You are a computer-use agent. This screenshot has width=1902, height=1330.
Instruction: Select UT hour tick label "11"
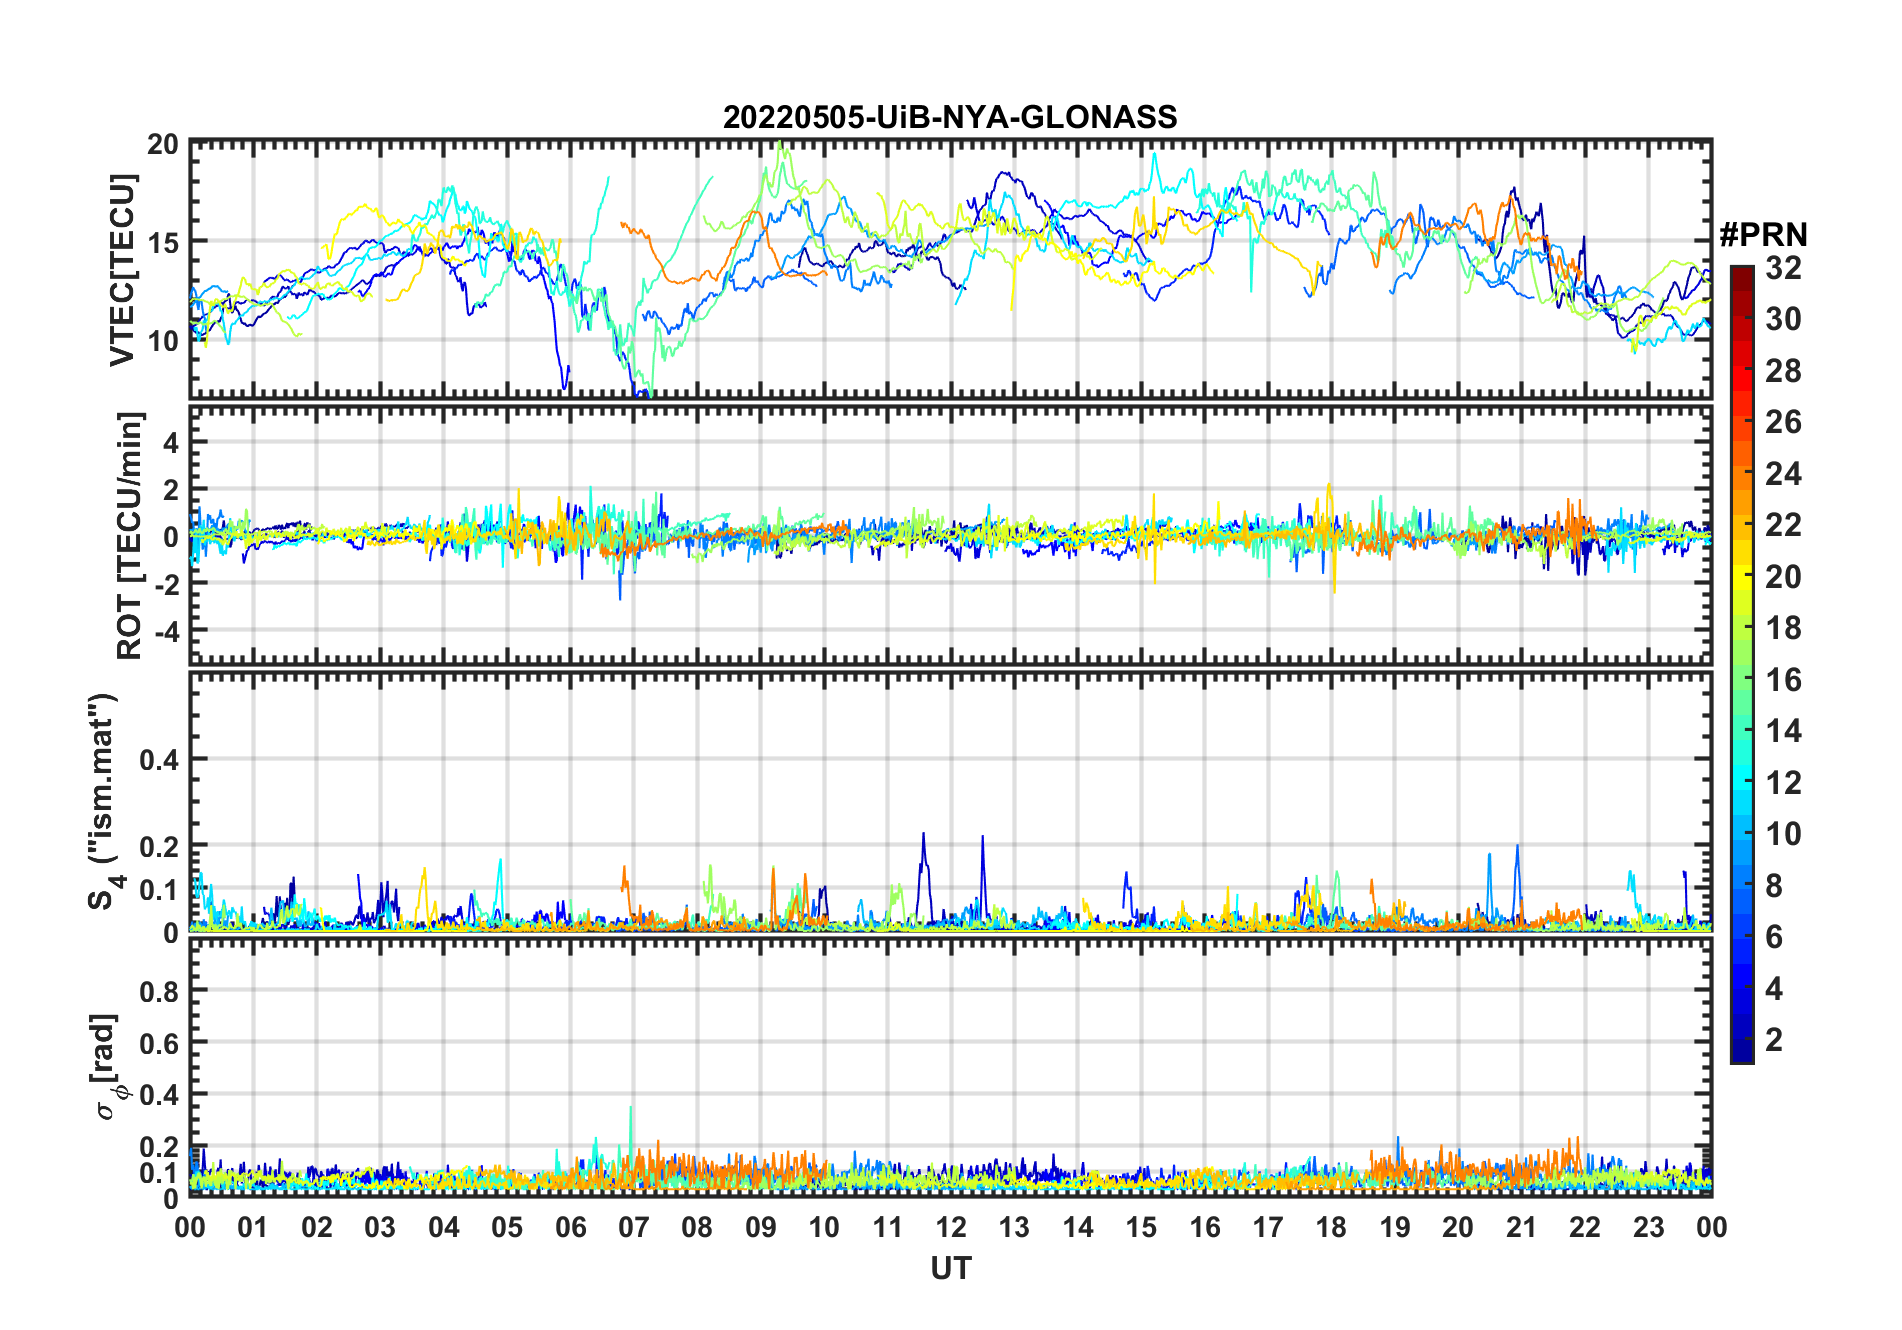tap(888, 1227)
